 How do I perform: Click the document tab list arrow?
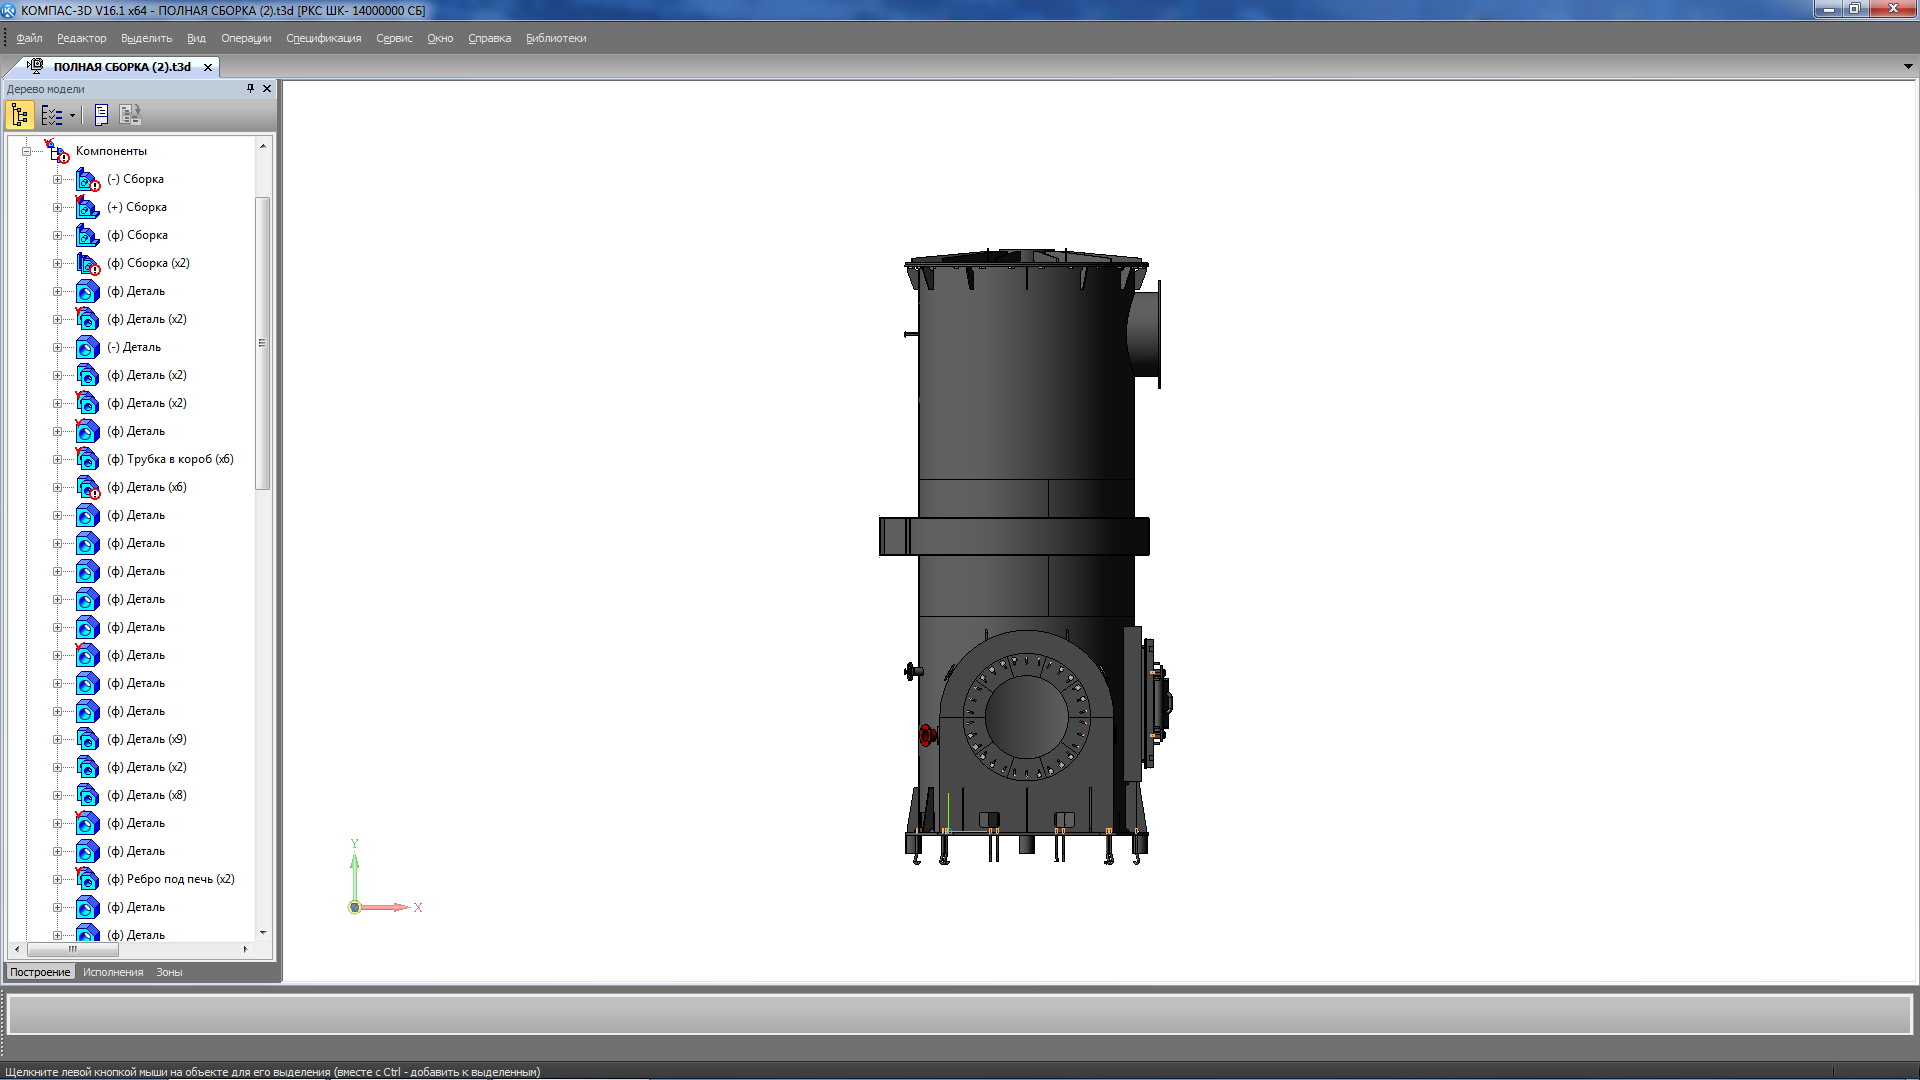[x=1908, y=66]
